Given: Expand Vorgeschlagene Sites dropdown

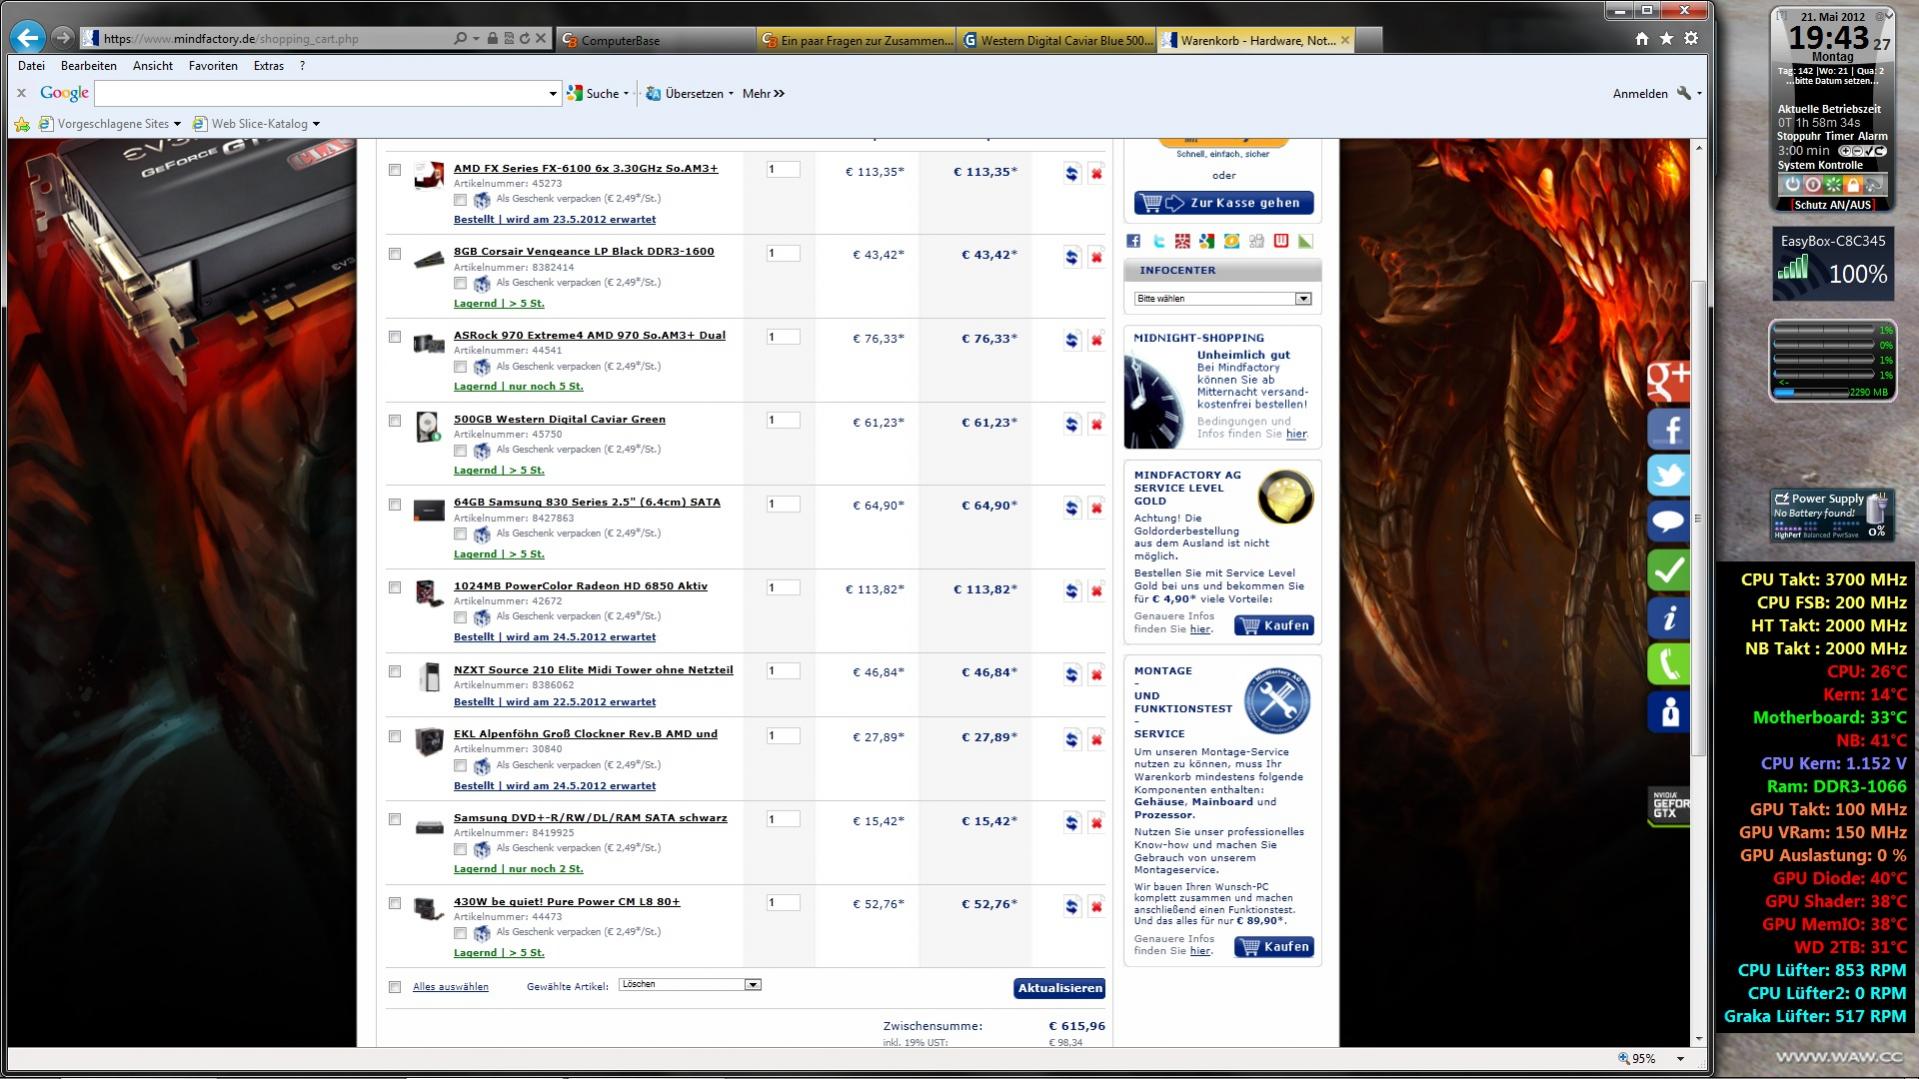Looking at the screenshot, I should (x=177, y=124).
